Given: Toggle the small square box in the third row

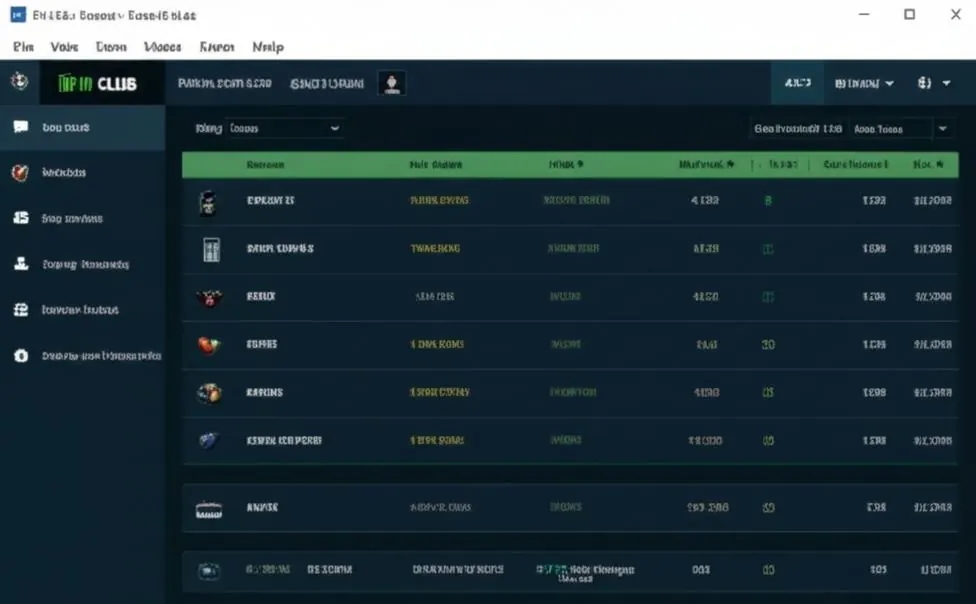Looking at the screenshot, I should click(x=768, y=297).
